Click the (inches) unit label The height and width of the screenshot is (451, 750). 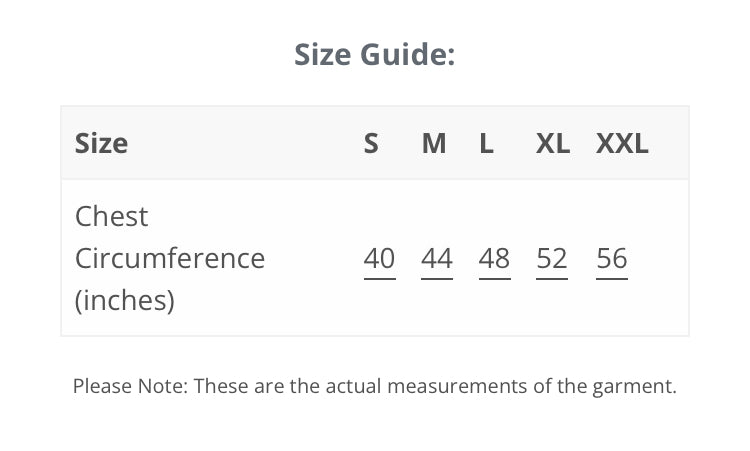click(125, 300)
